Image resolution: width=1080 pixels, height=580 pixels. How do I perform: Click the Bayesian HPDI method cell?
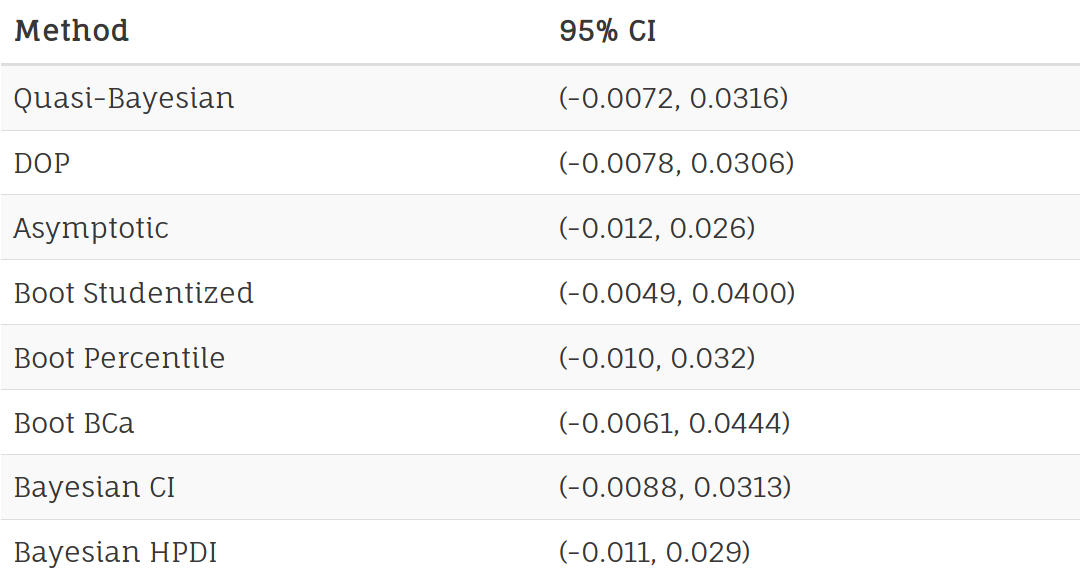(116, 552)
